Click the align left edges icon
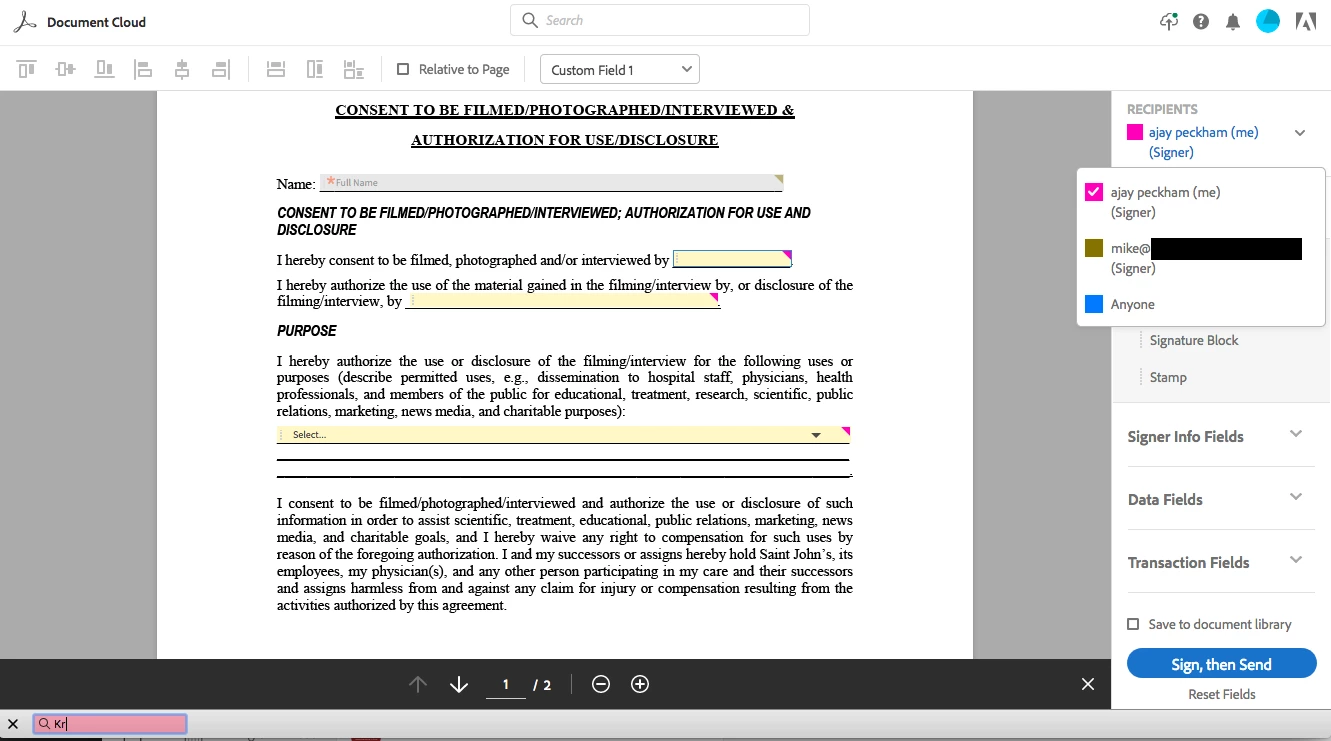The height and width of the screenshot is (741, 1331). [x=143, y=69]
